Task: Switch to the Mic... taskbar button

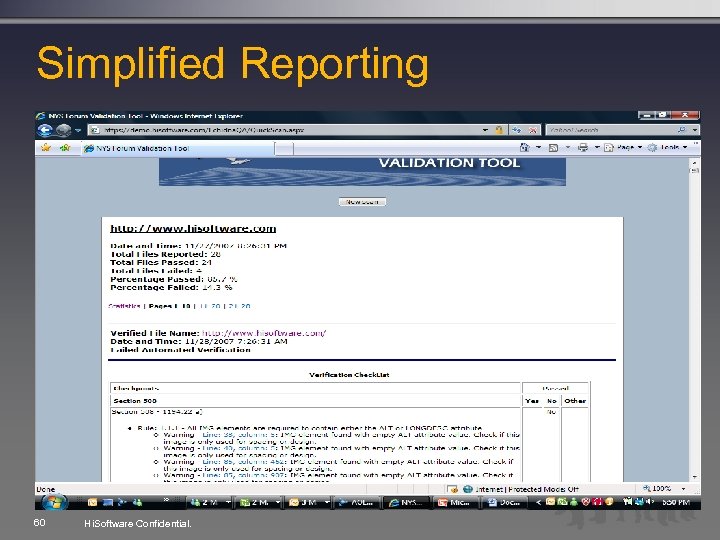Action: click(x=455, y=502)
